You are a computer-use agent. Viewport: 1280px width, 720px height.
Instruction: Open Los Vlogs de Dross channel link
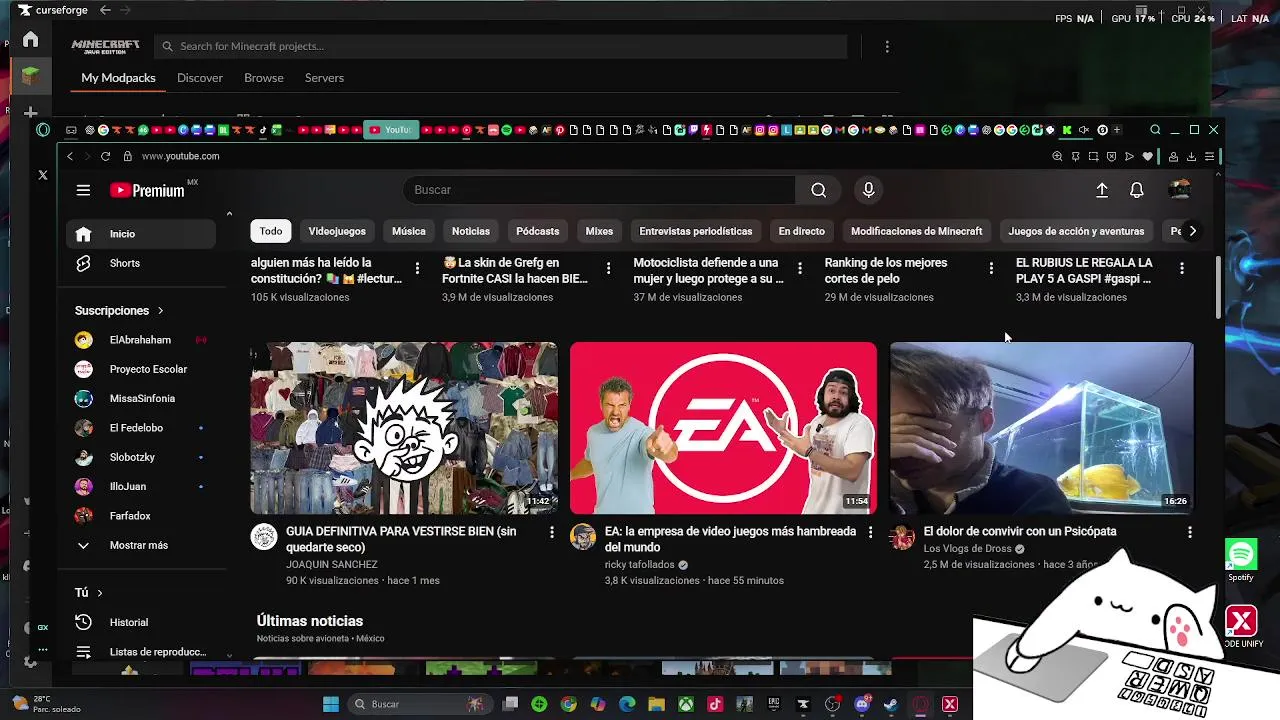point(967,549)
